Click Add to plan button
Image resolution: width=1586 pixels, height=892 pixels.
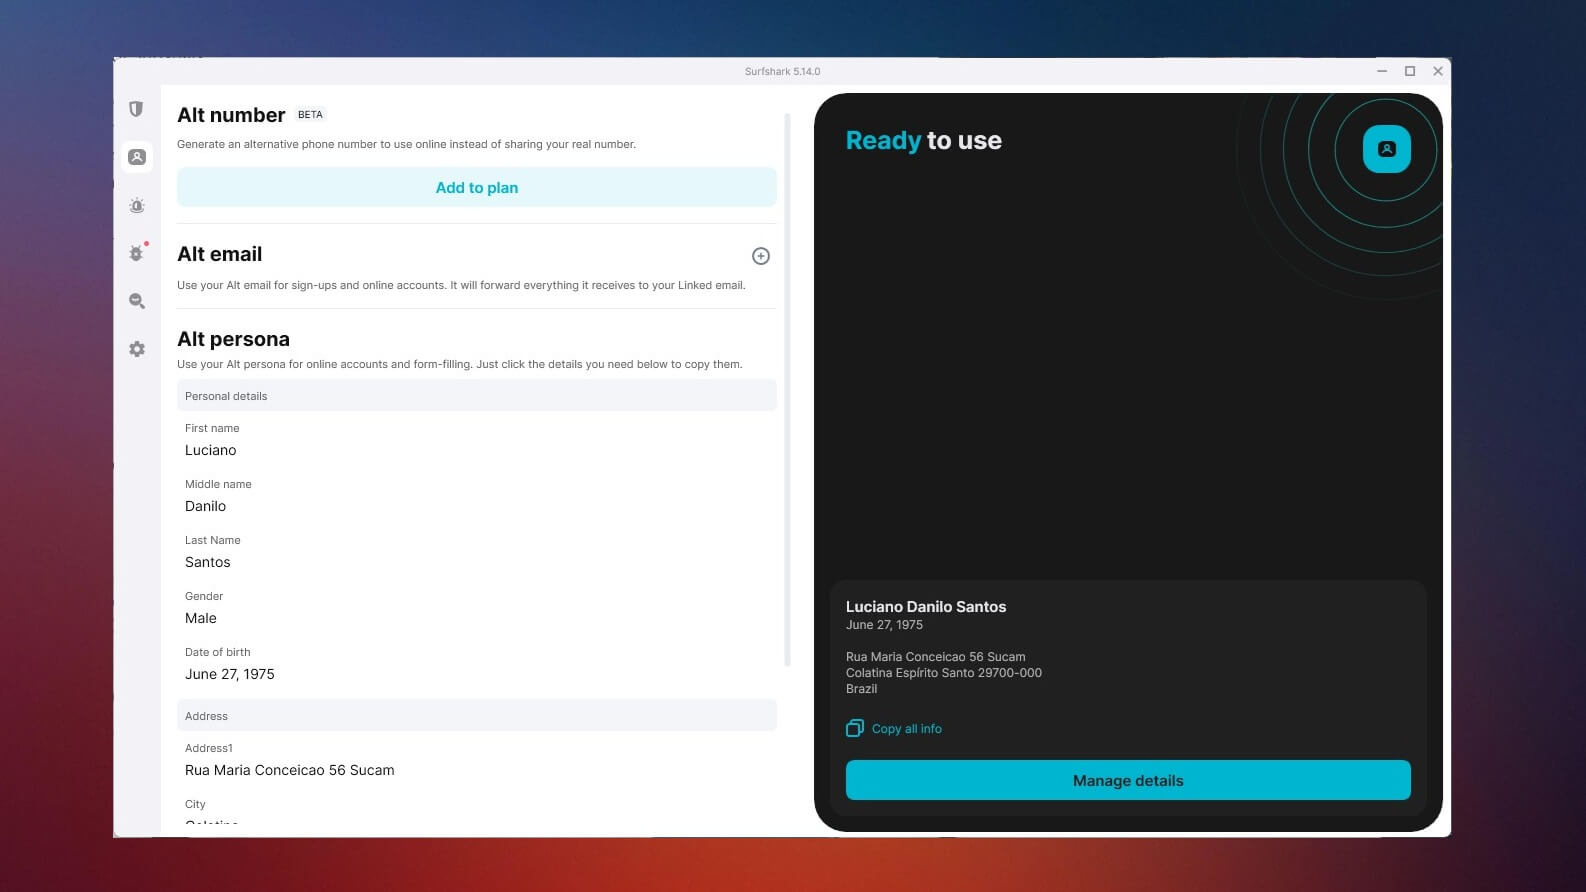(476, 188)
